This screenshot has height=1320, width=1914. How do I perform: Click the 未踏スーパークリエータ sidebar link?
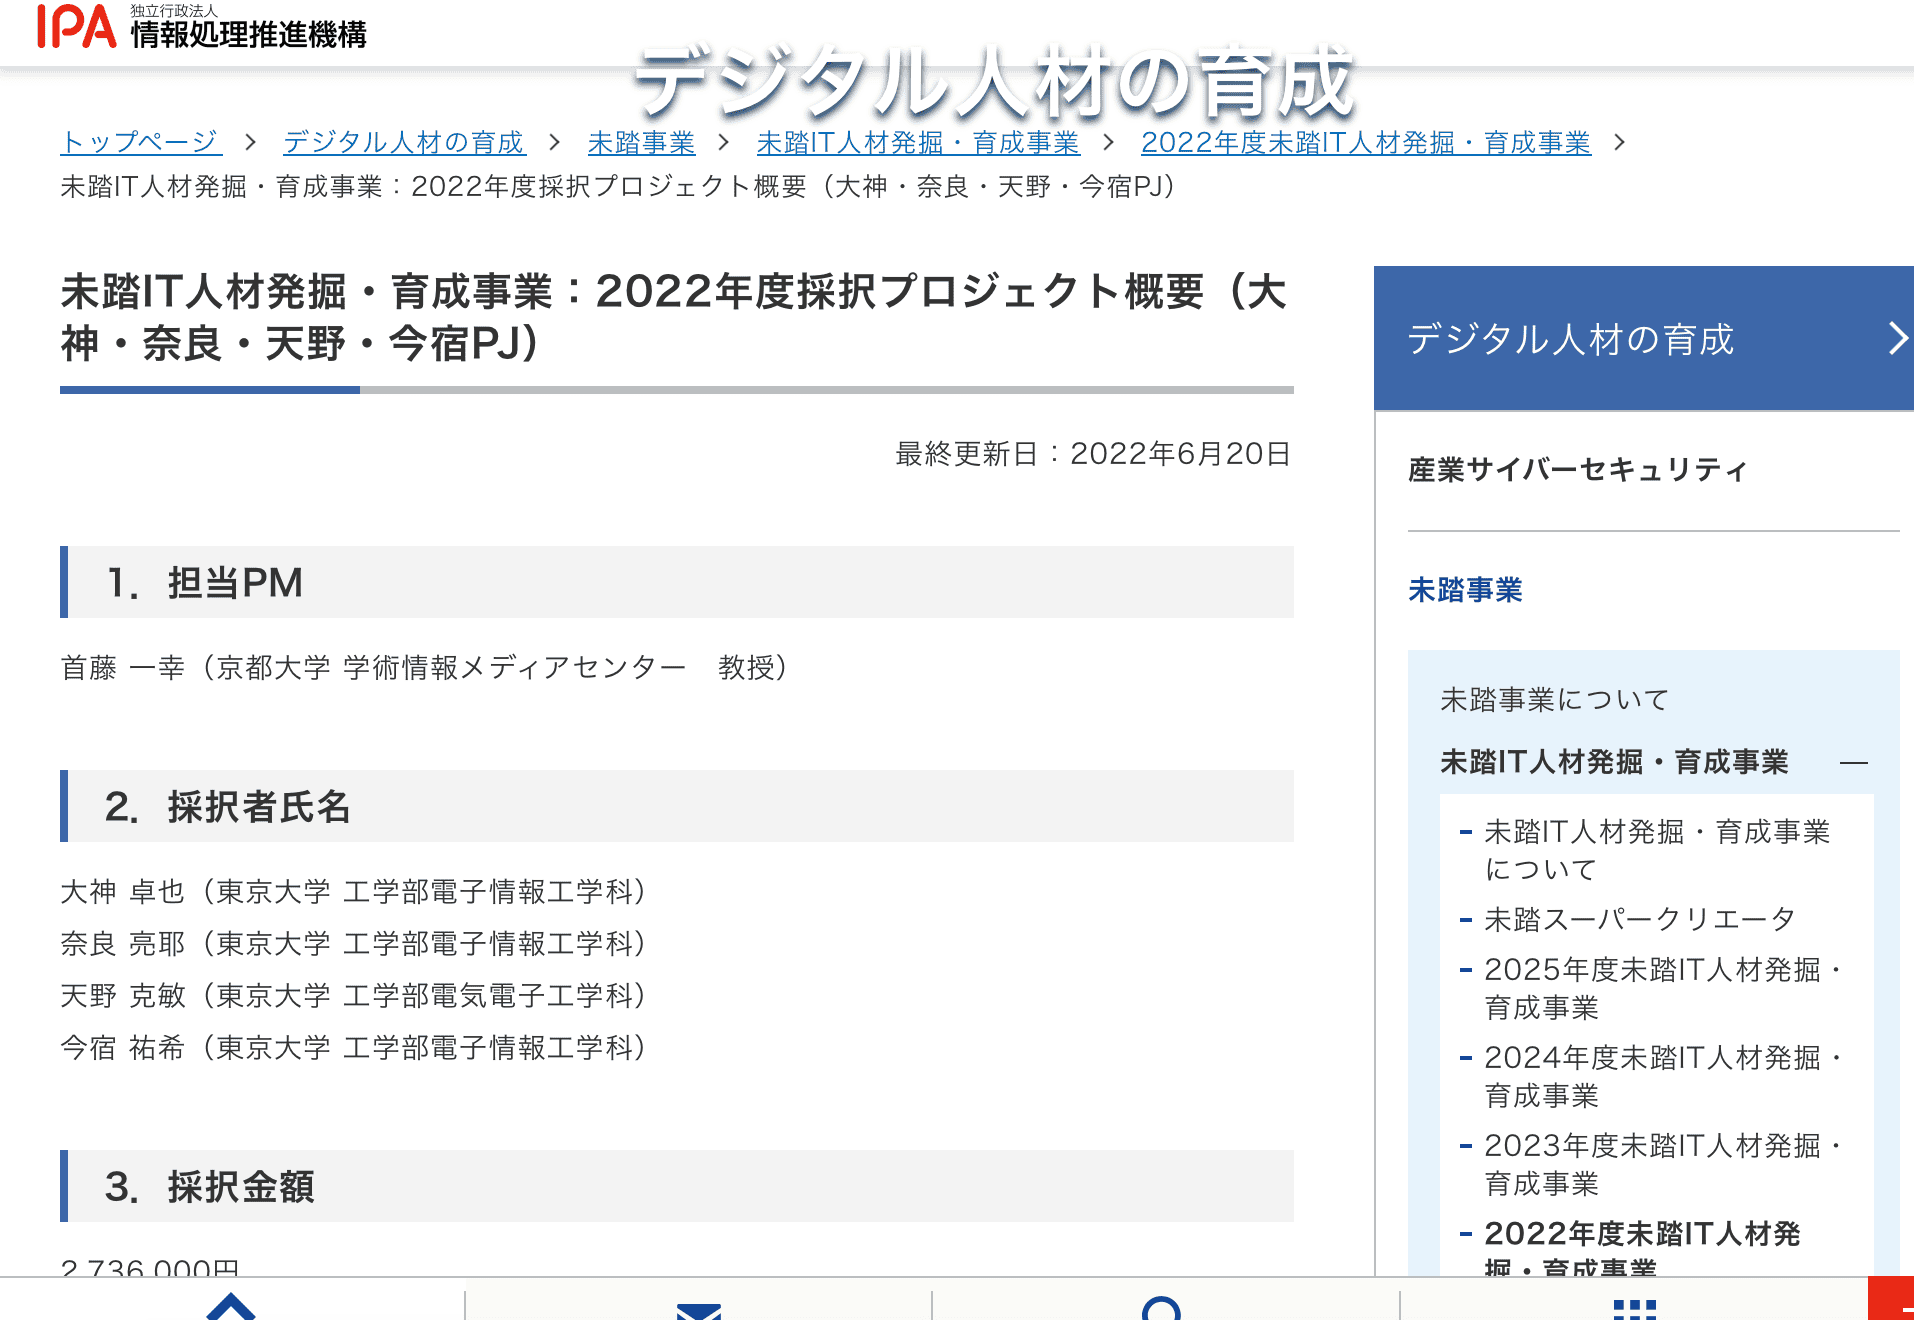pos(1639,918)
